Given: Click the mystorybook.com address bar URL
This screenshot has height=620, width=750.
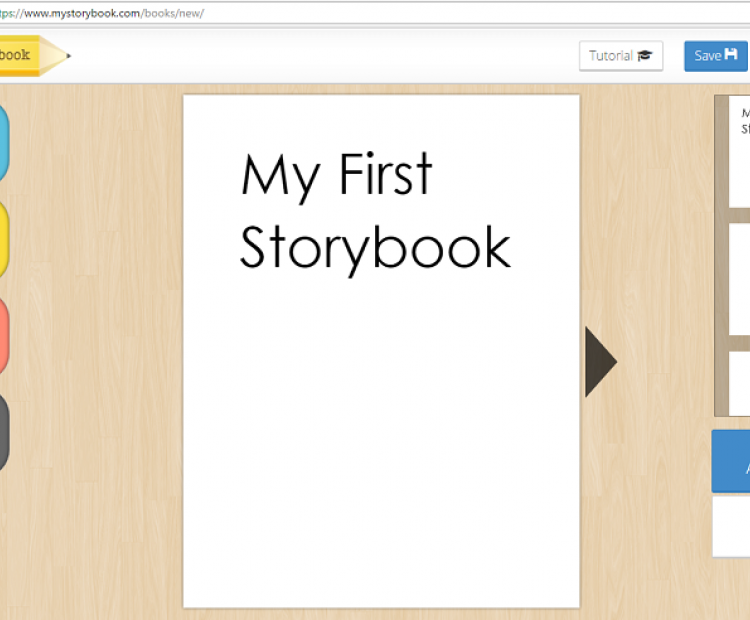Looking at the screenshot, I should point(102,13).
